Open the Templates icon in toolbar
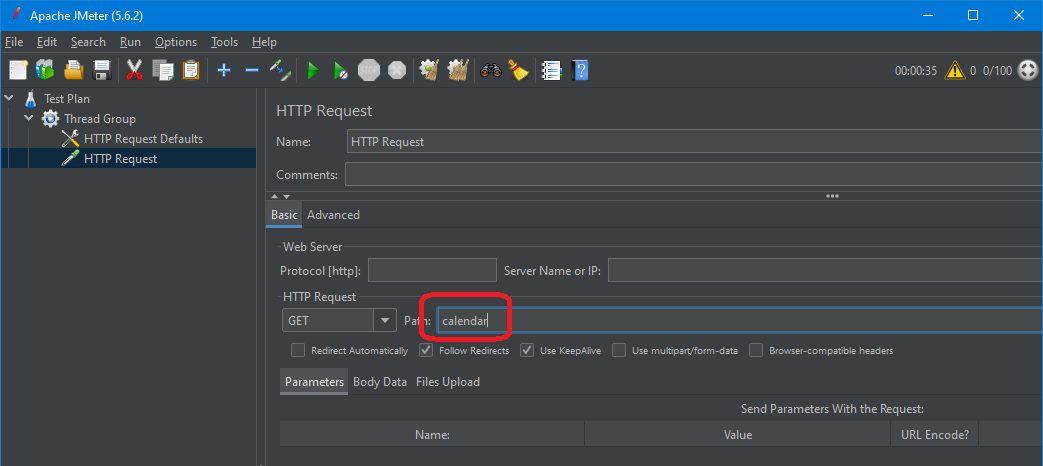The width and height of the screenshot is (1043, 466). 45,70
